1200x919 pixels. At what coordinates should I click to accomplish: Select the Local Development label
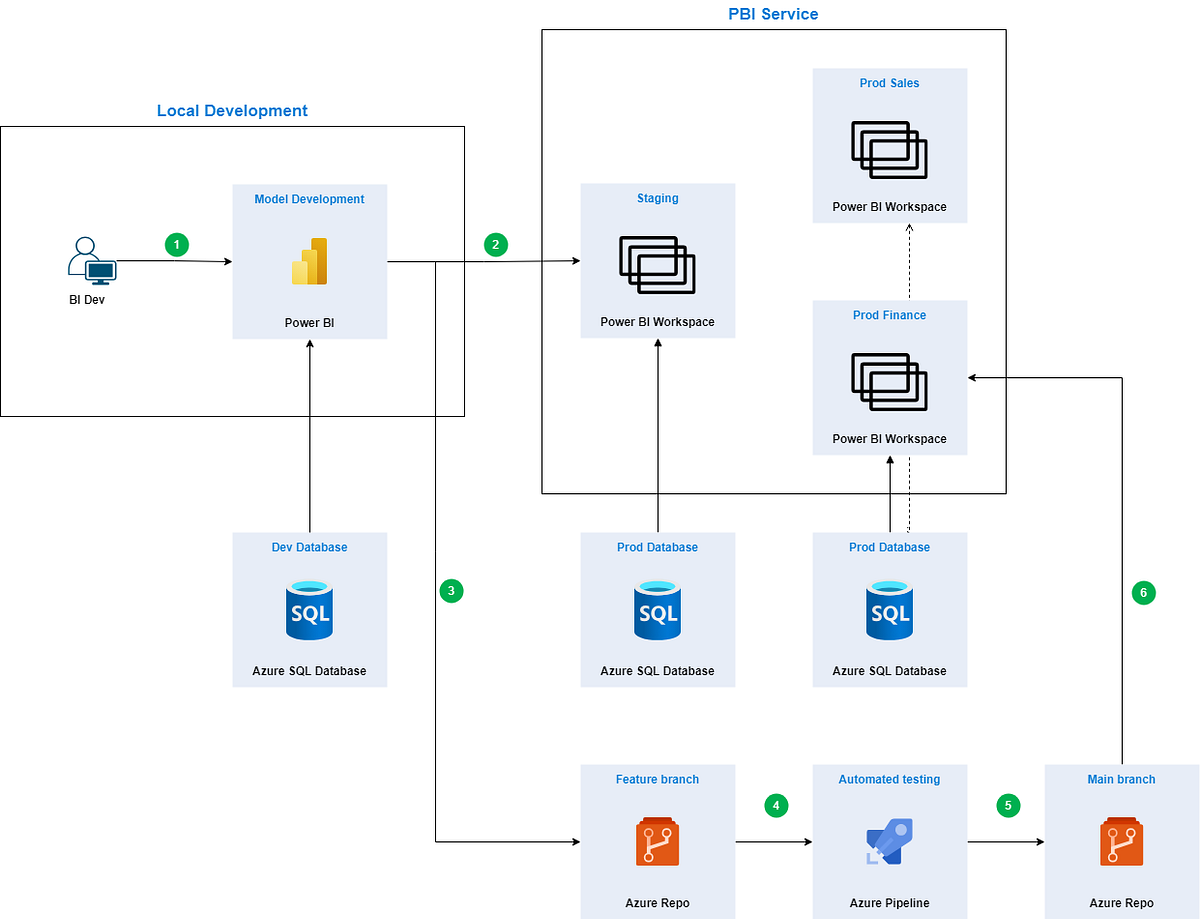pyautogui.click(x=231, y=110)
